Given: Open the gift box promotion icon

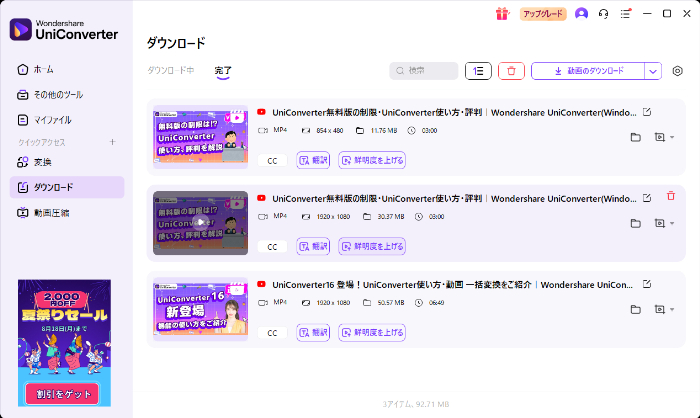Looking at the screenshot, I should click(502, 14).
